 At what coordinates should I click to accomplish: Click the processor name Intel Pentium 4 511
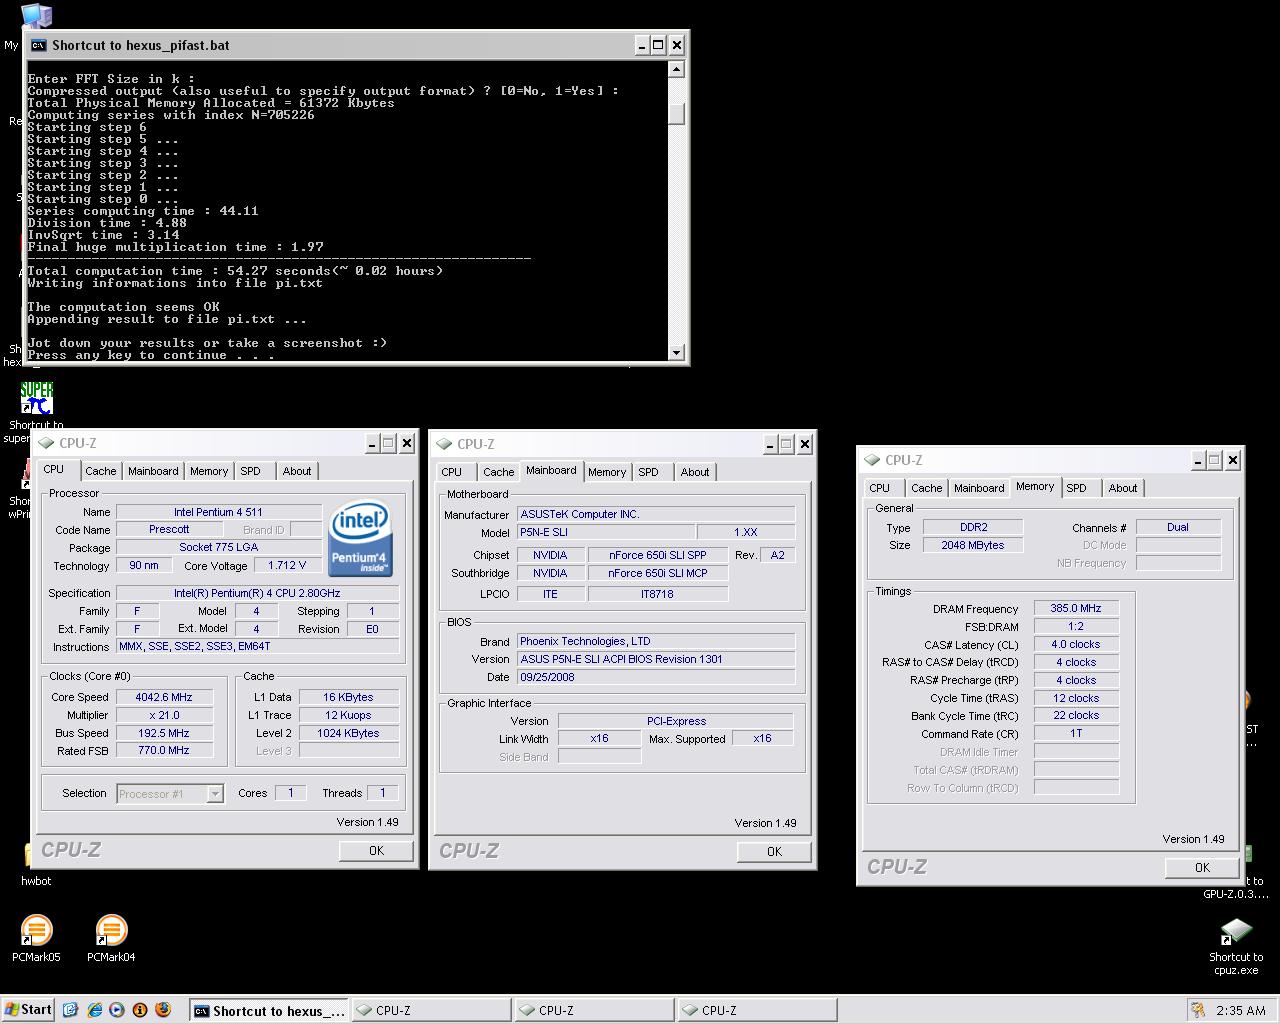pyautogui.click(x=218, y=512)
